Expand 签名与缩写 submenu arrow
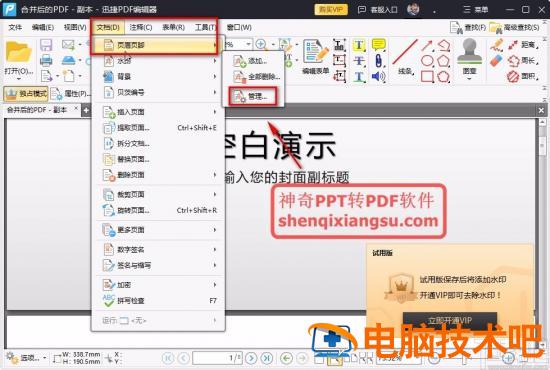The height and width of the screenshot is (370, 550). (215, 265)
